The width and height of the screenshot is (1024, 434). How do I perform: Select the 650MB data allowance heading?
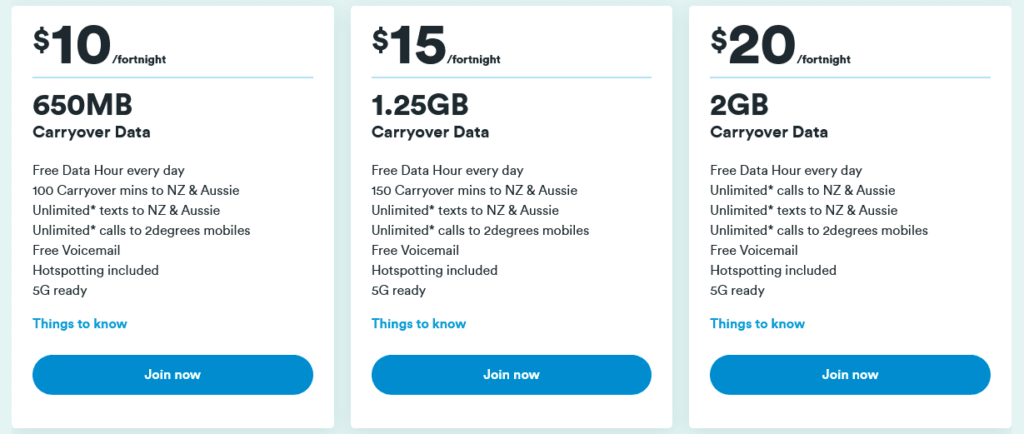83,104
